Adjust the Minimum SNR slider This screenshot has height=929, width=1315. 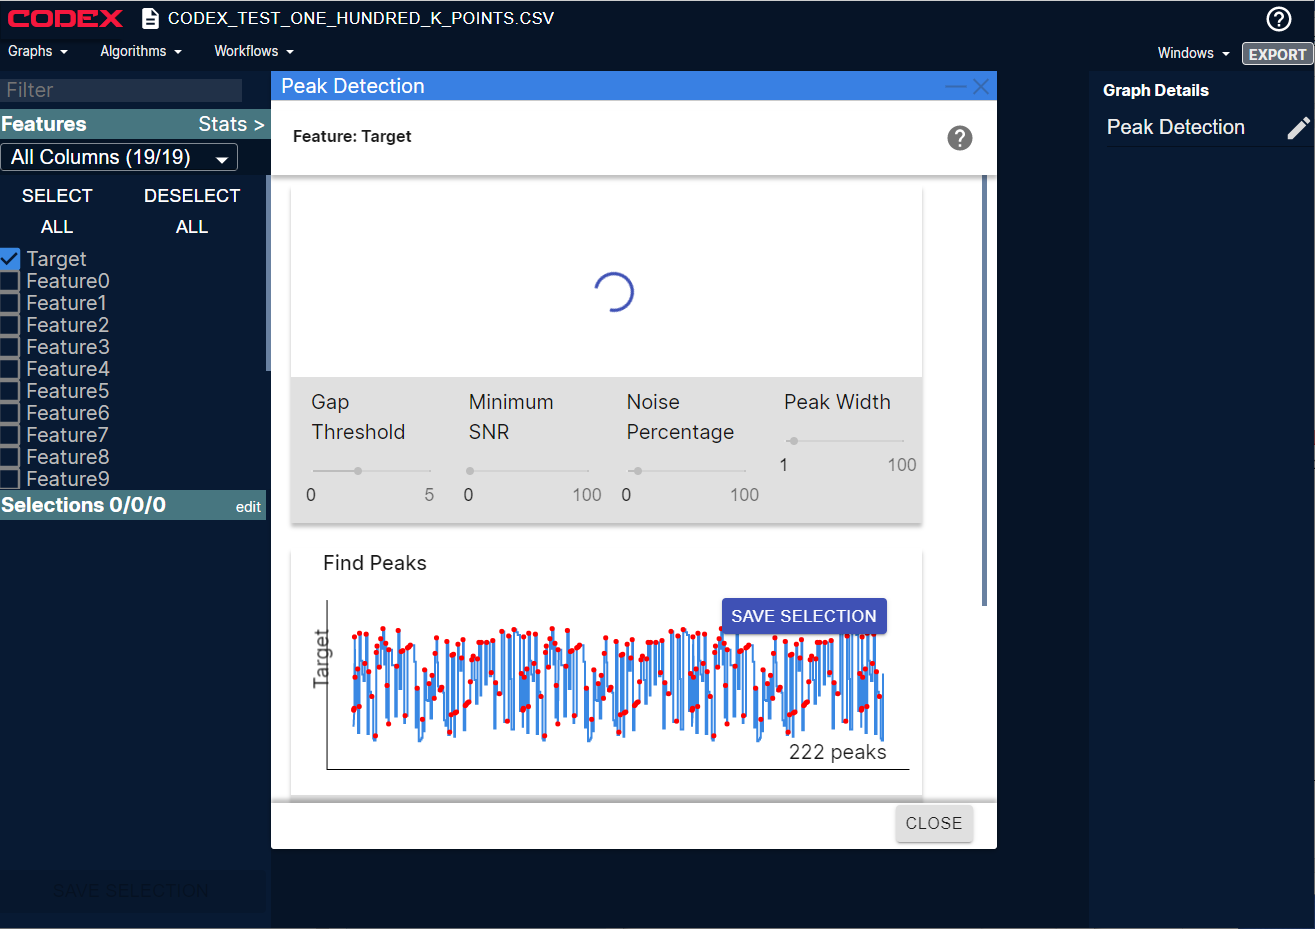click(528, 470)
